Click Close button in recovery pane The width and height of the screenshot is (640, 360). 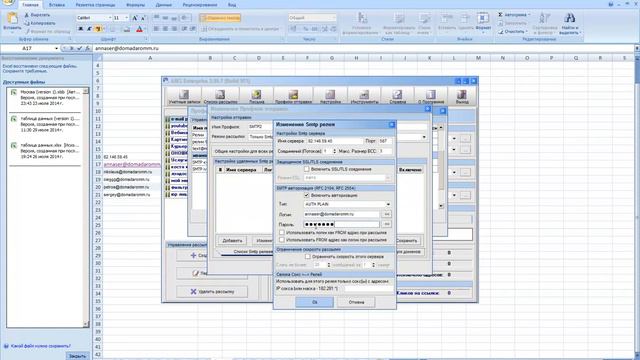77,356
